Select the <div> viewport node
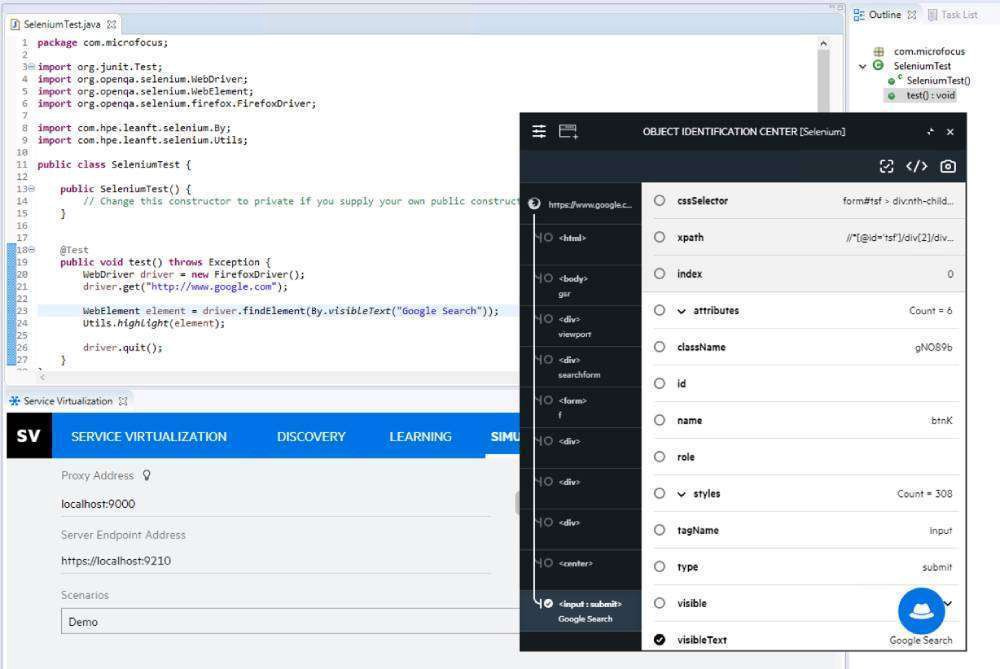Screen dimensions: 1000x669 (x=580, y=326)
